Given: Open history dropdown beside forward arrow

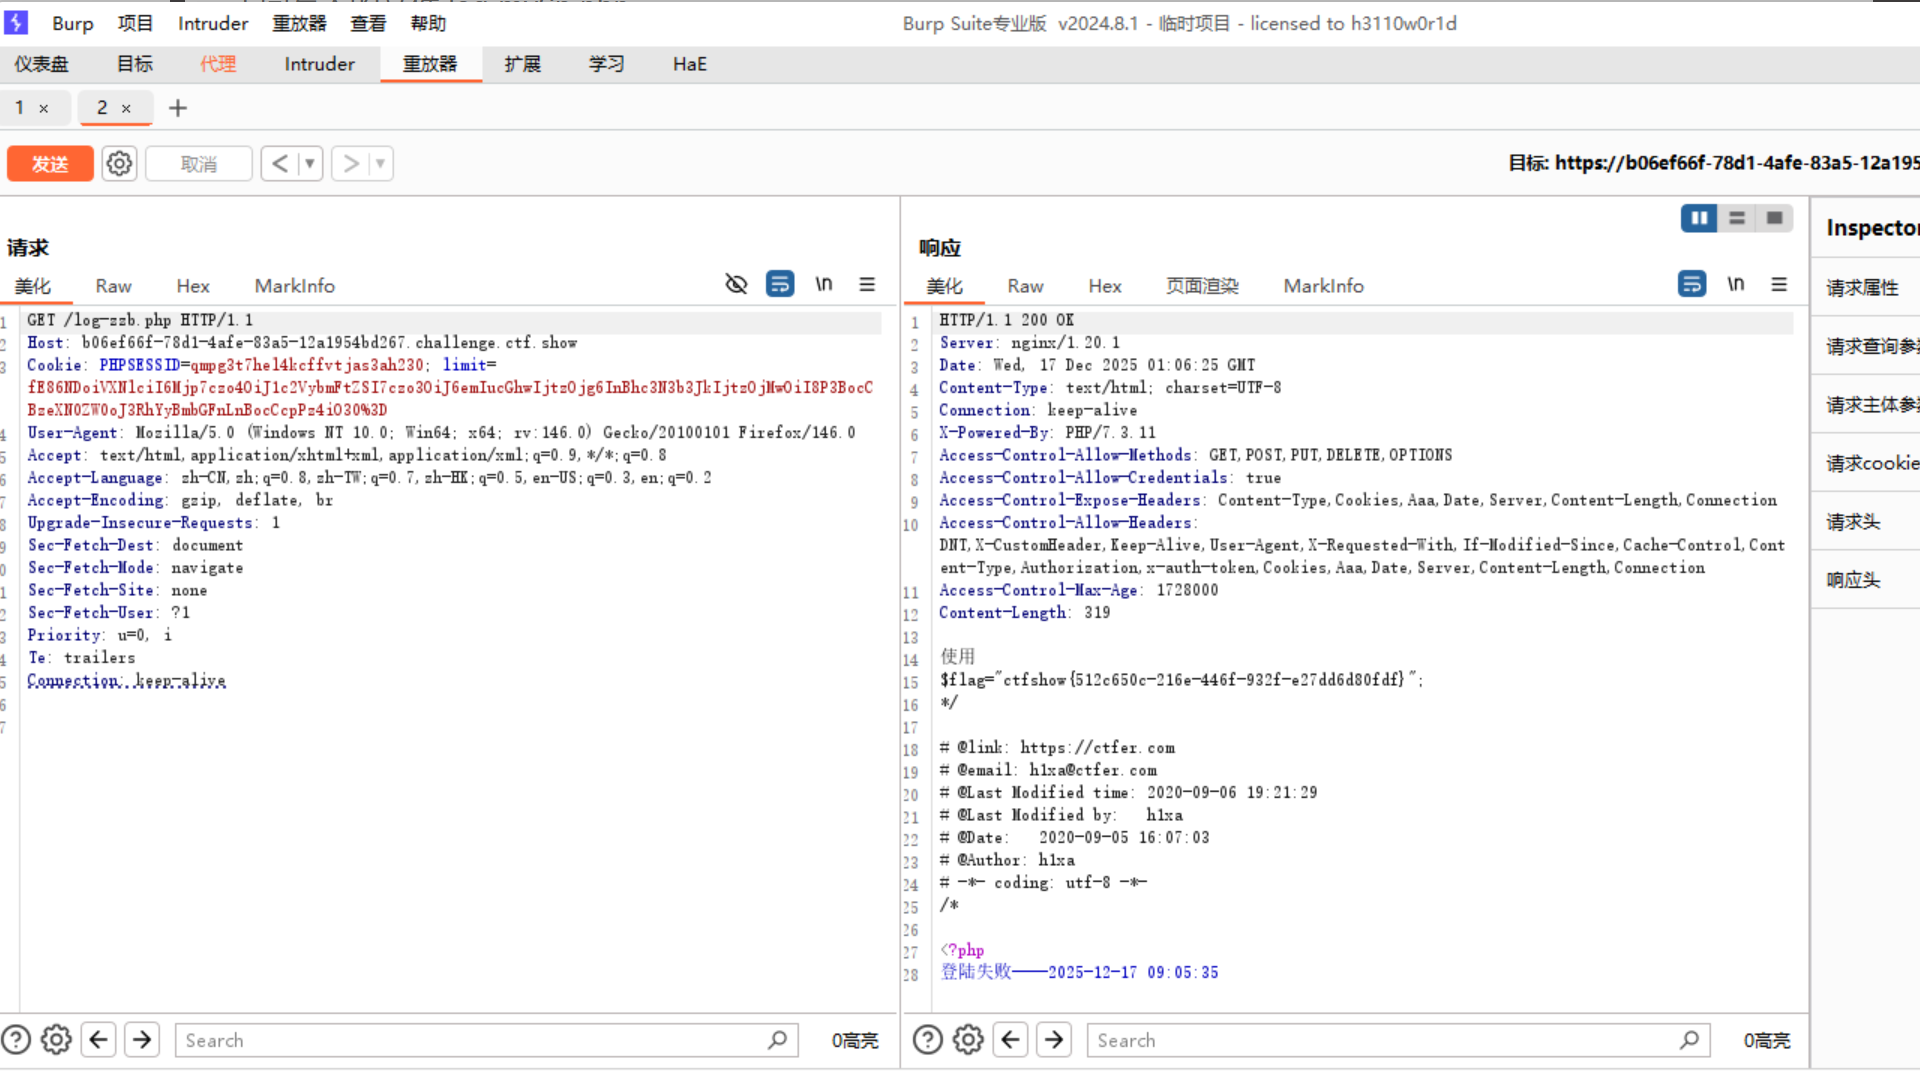Looking at the screenshot, I should [x=380, y=163].
